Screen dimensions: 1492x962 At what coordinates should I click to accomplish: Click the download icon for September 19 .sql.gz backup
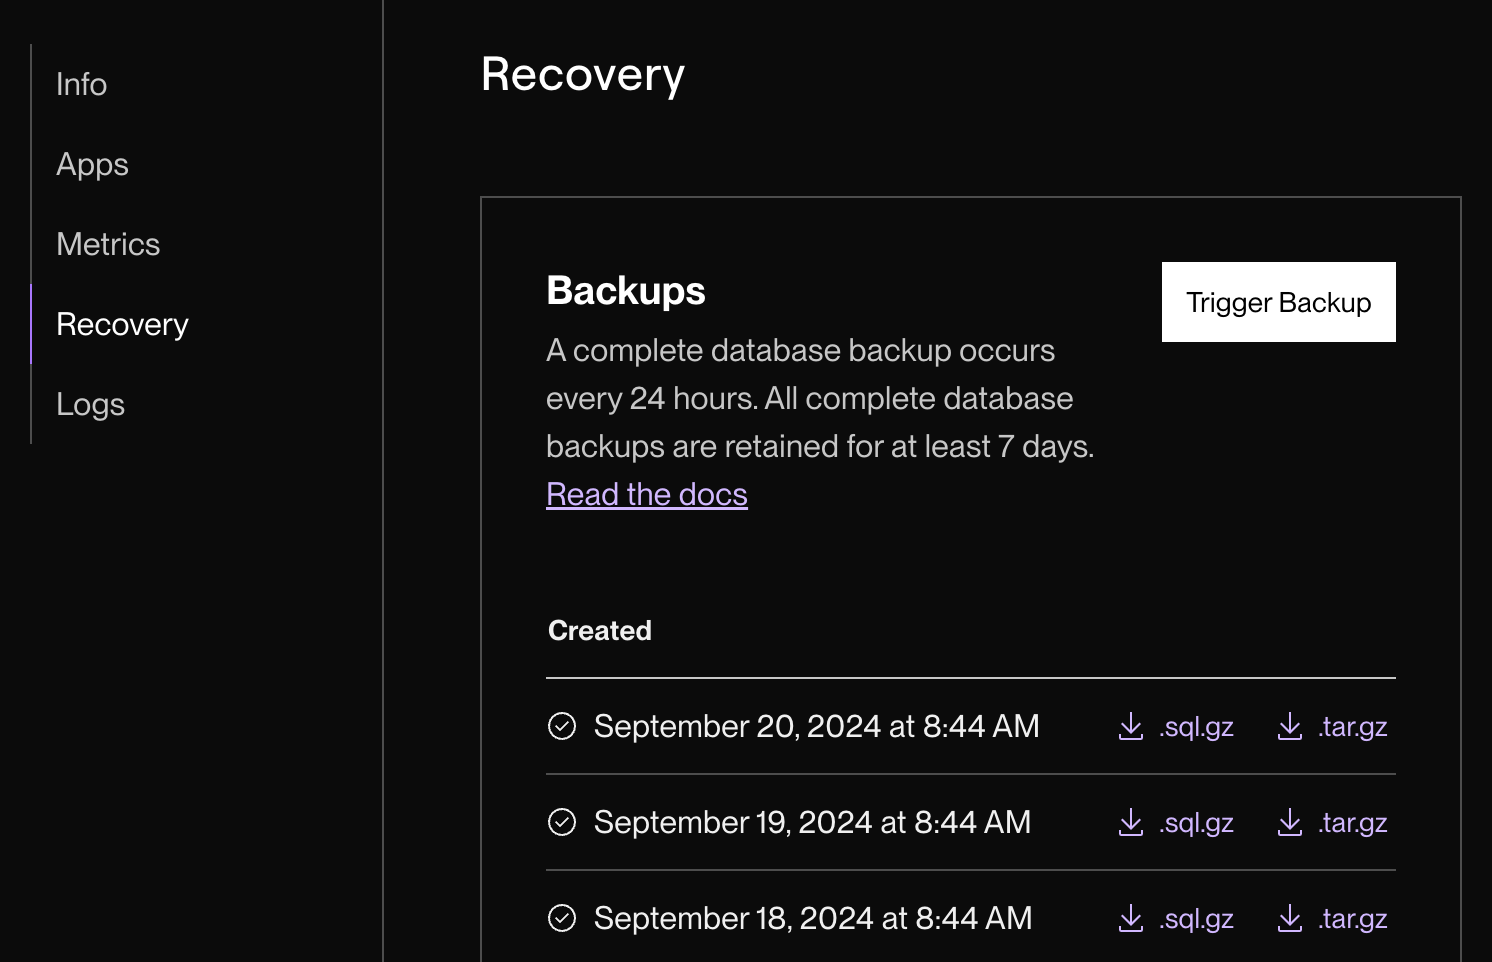pos(1129,823)
